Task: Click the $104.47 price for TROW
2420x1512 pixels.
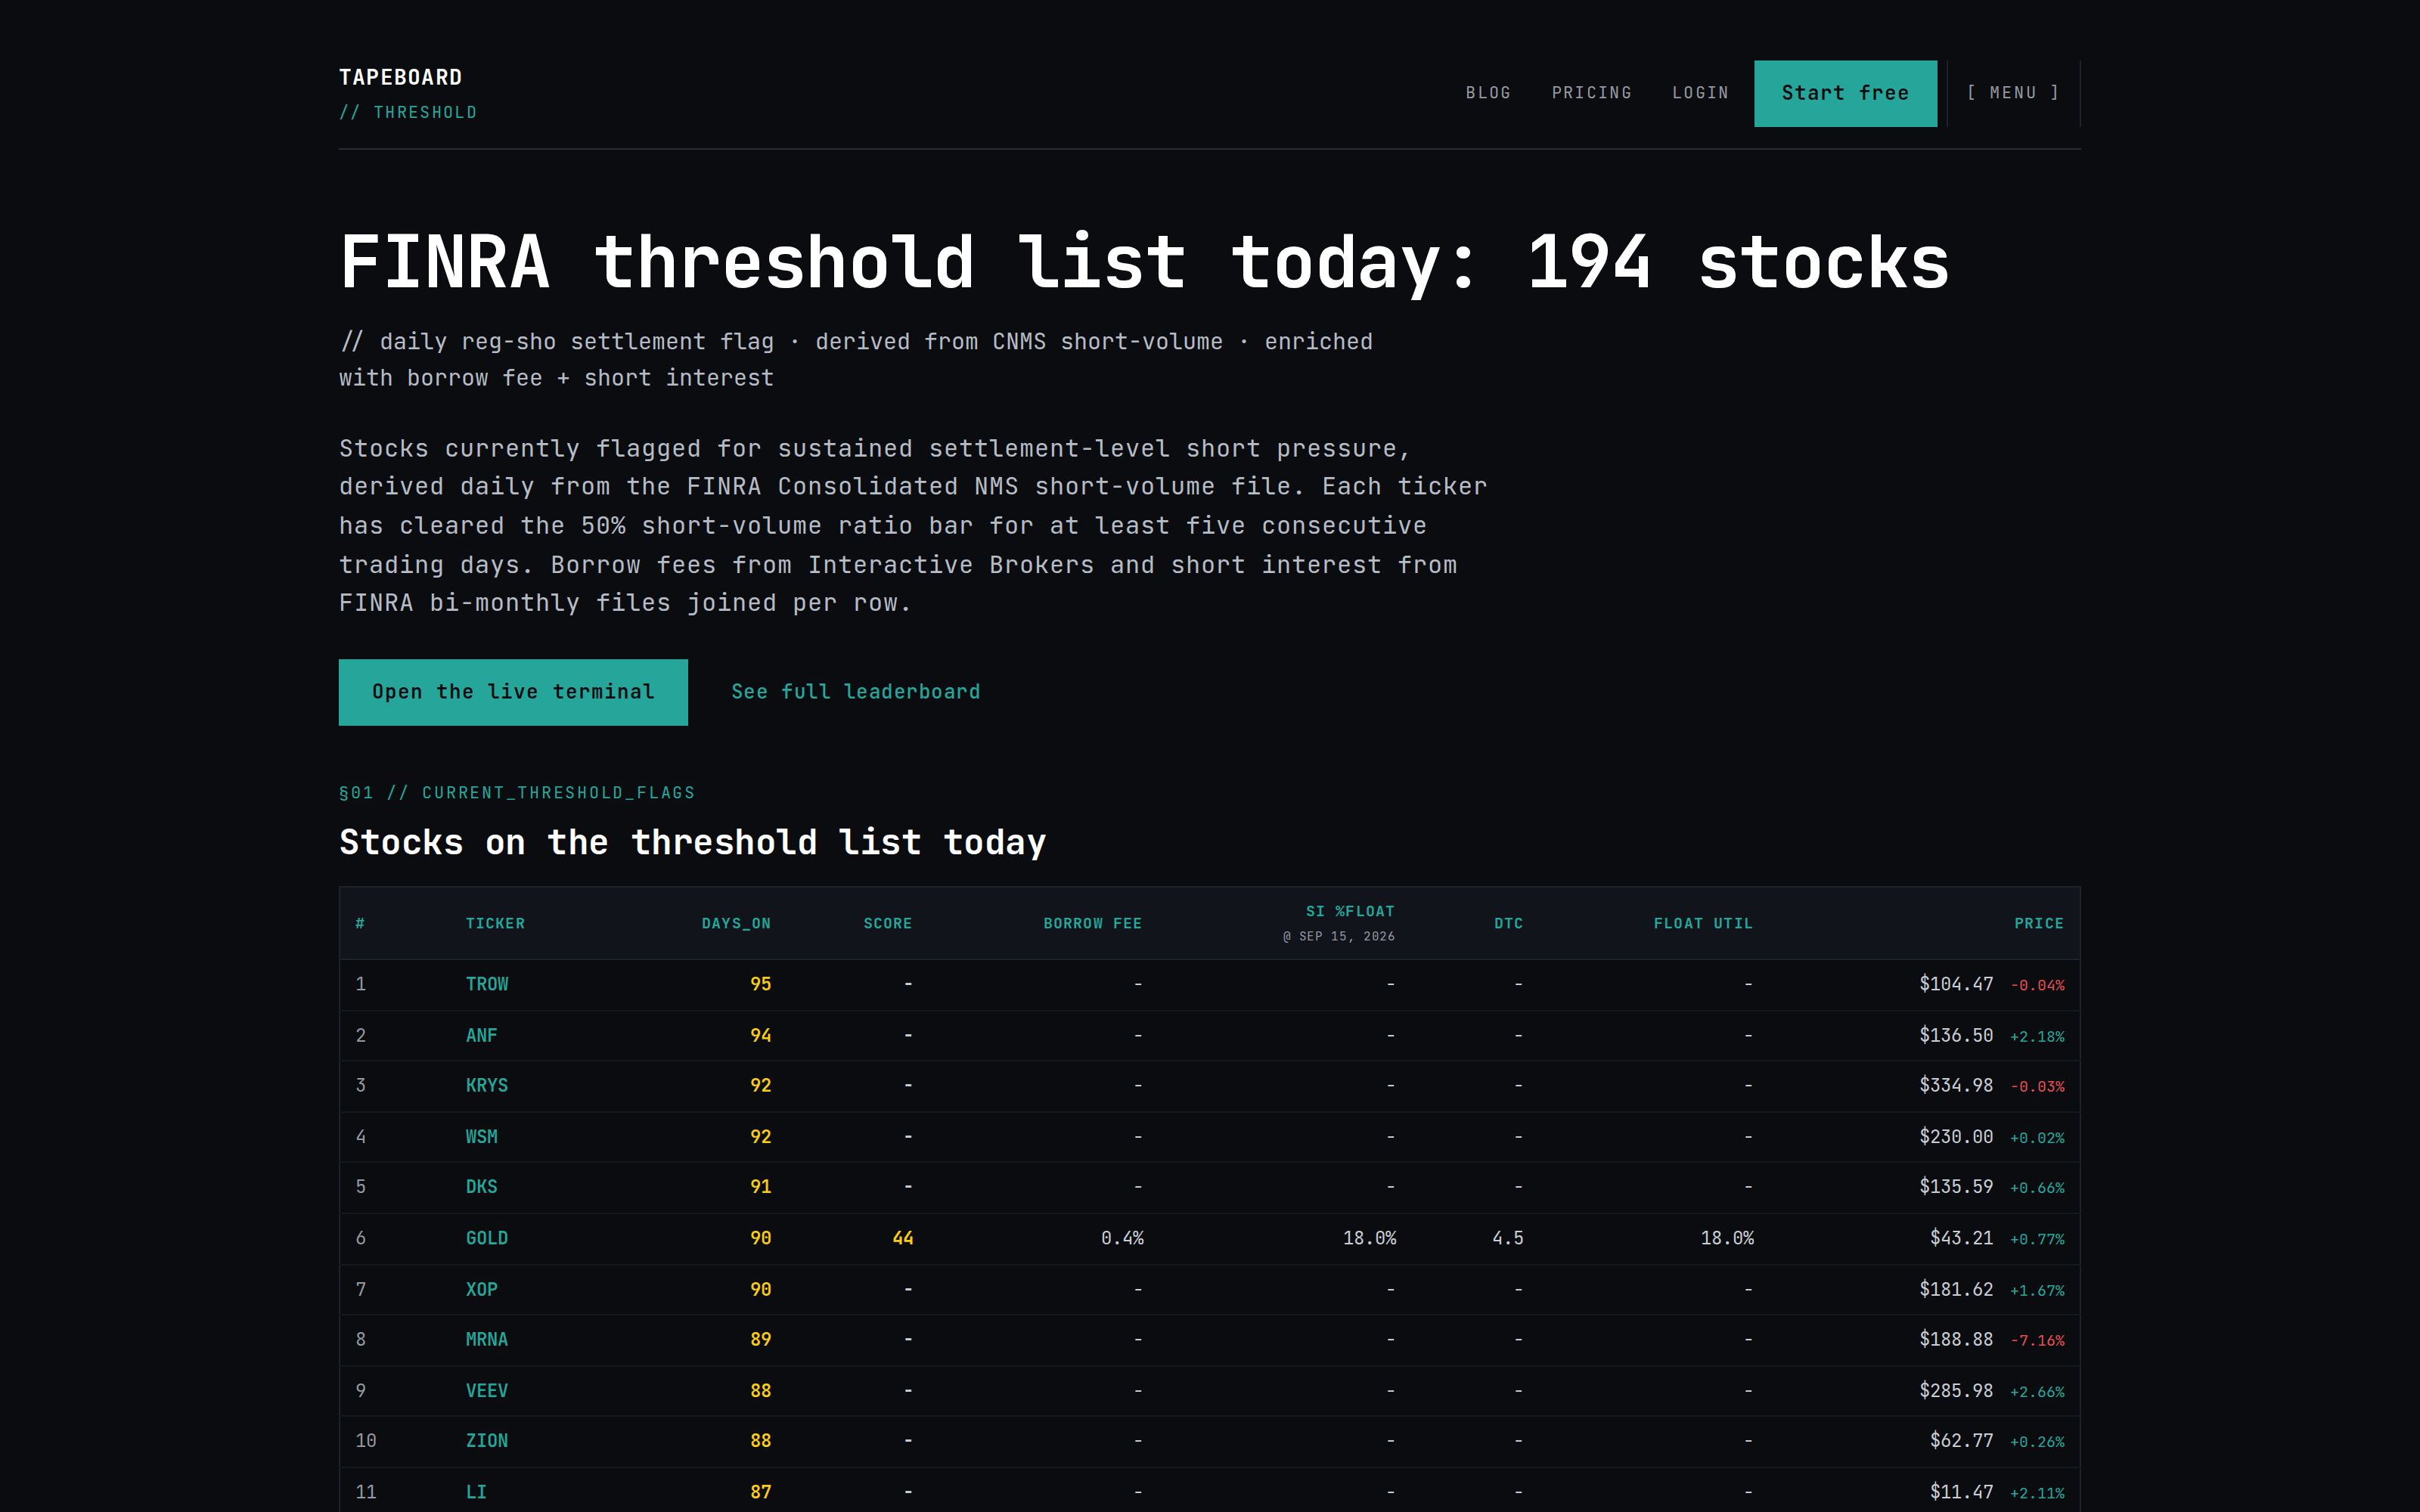Action: click(x=1955, y=984)
